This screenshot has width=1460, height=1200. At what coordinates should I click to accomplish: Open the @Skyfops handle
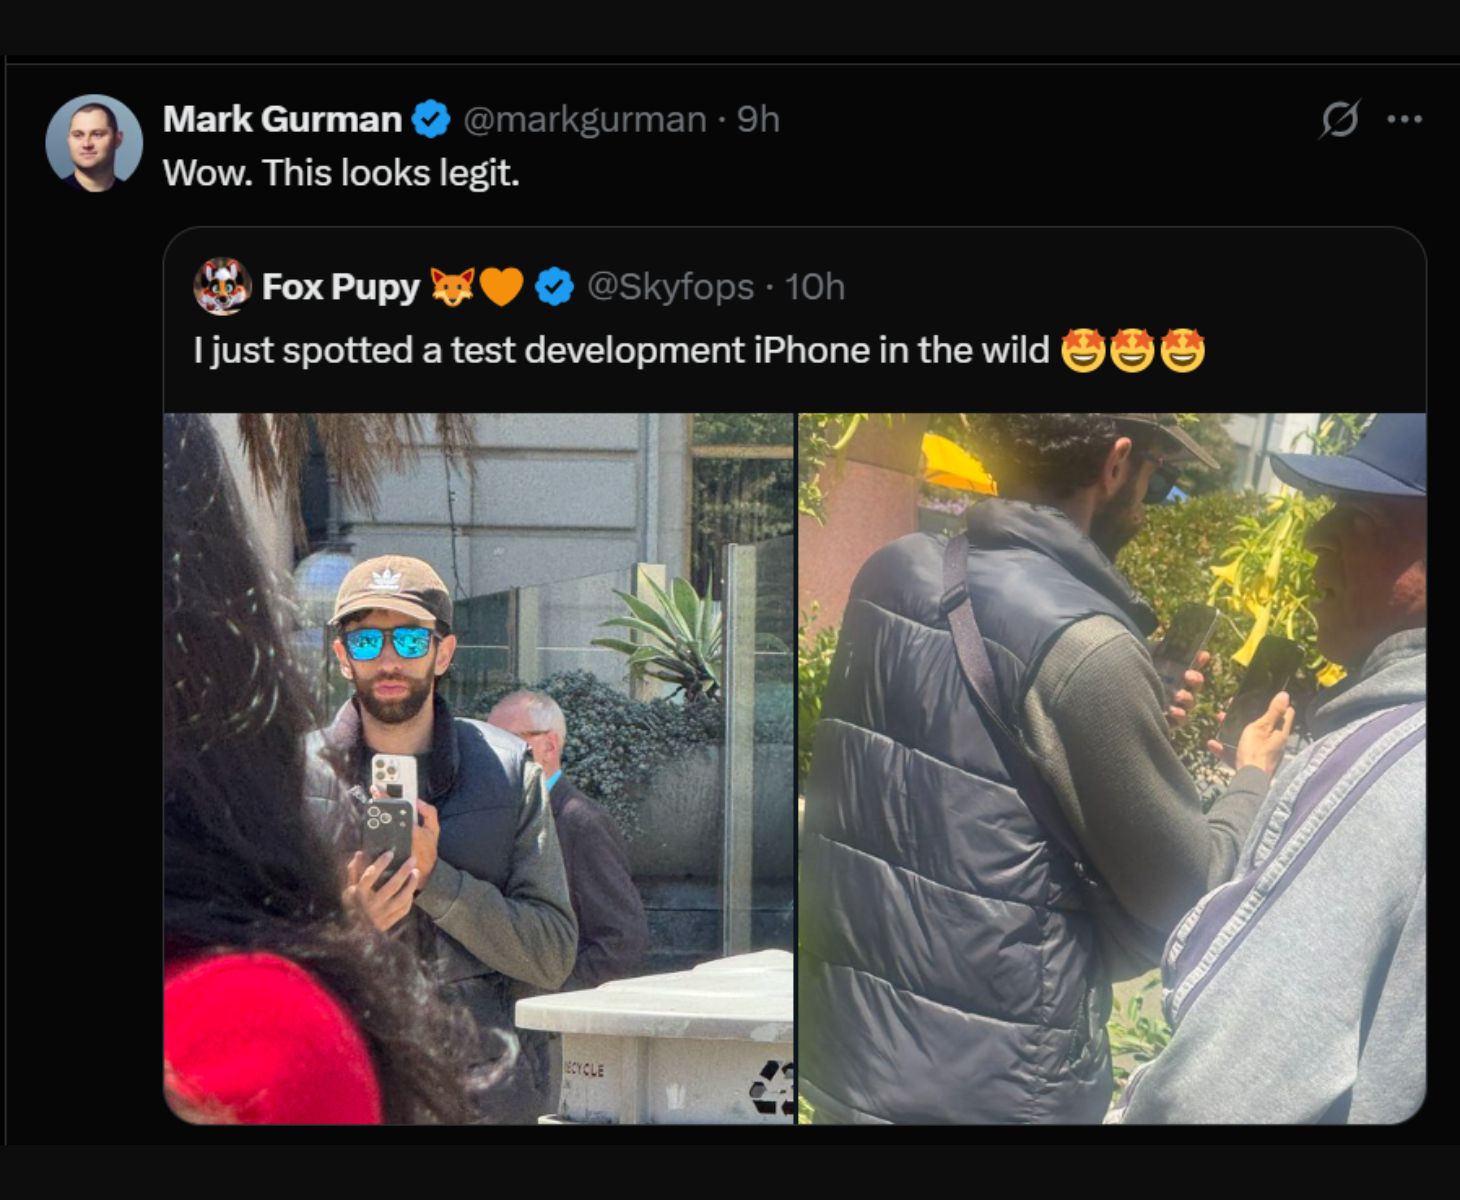click(x=670, y=287)
